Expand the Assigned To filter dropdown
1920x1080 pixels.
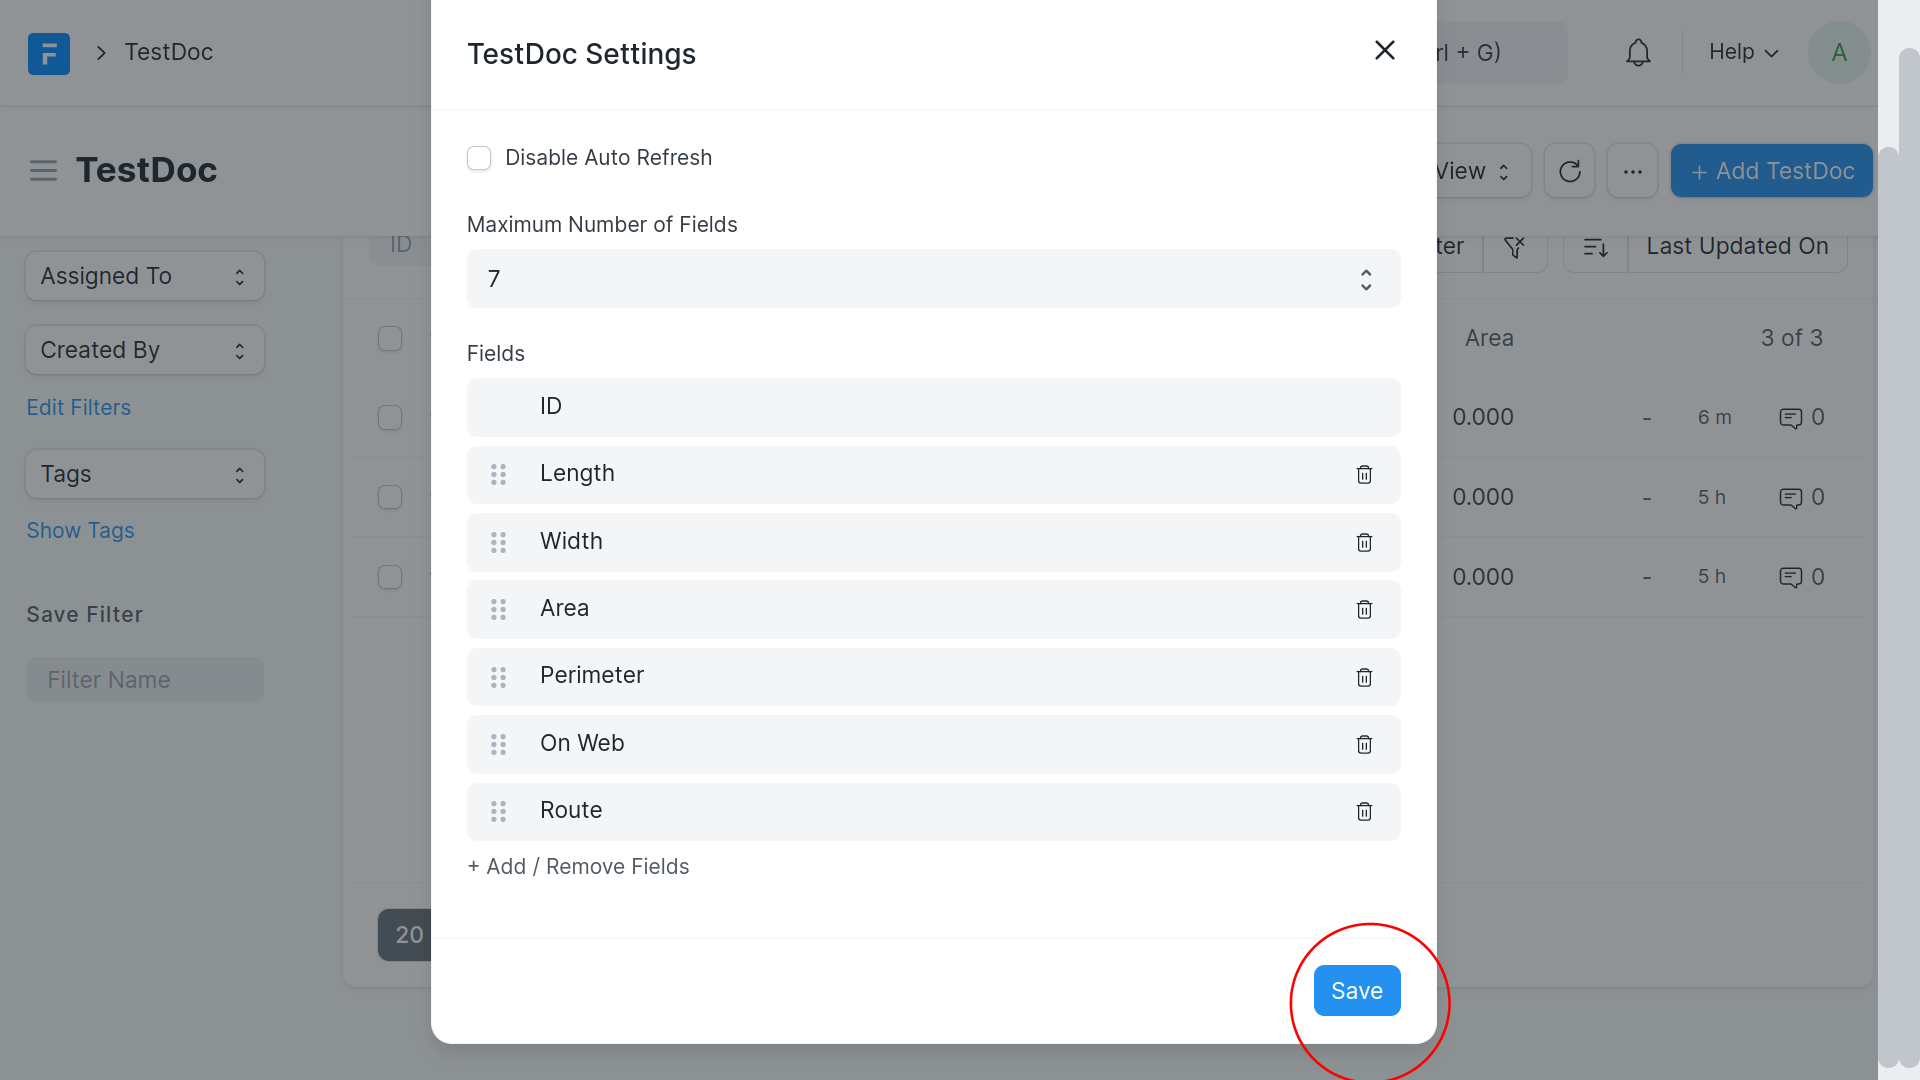point(145,276)
